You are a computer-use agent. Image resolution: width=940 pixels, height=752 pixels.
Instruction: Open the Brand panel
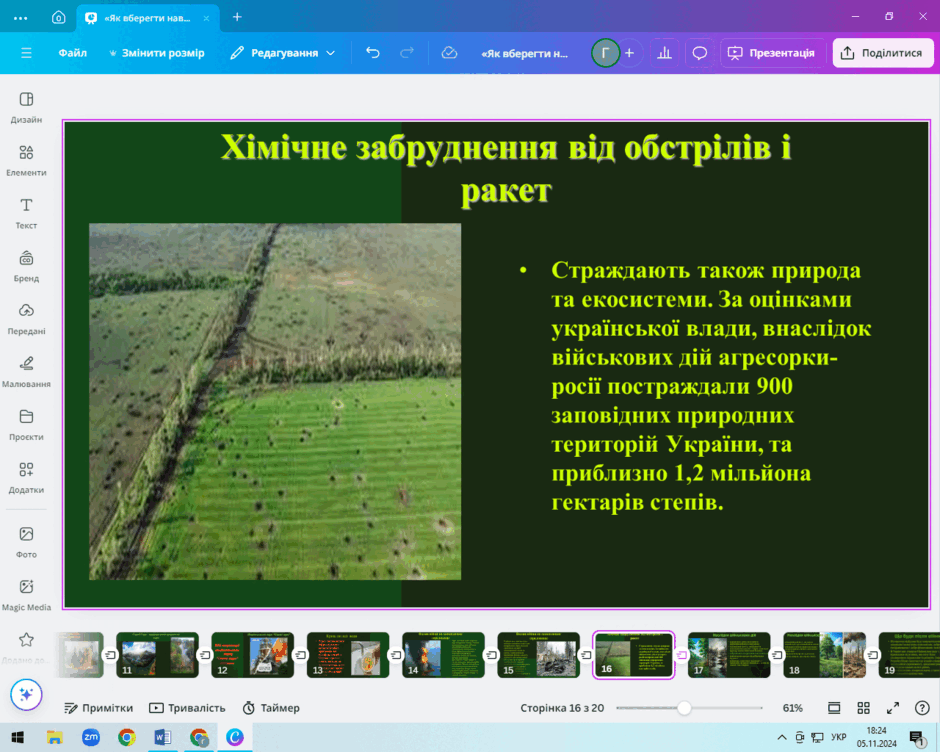[26, 266]
